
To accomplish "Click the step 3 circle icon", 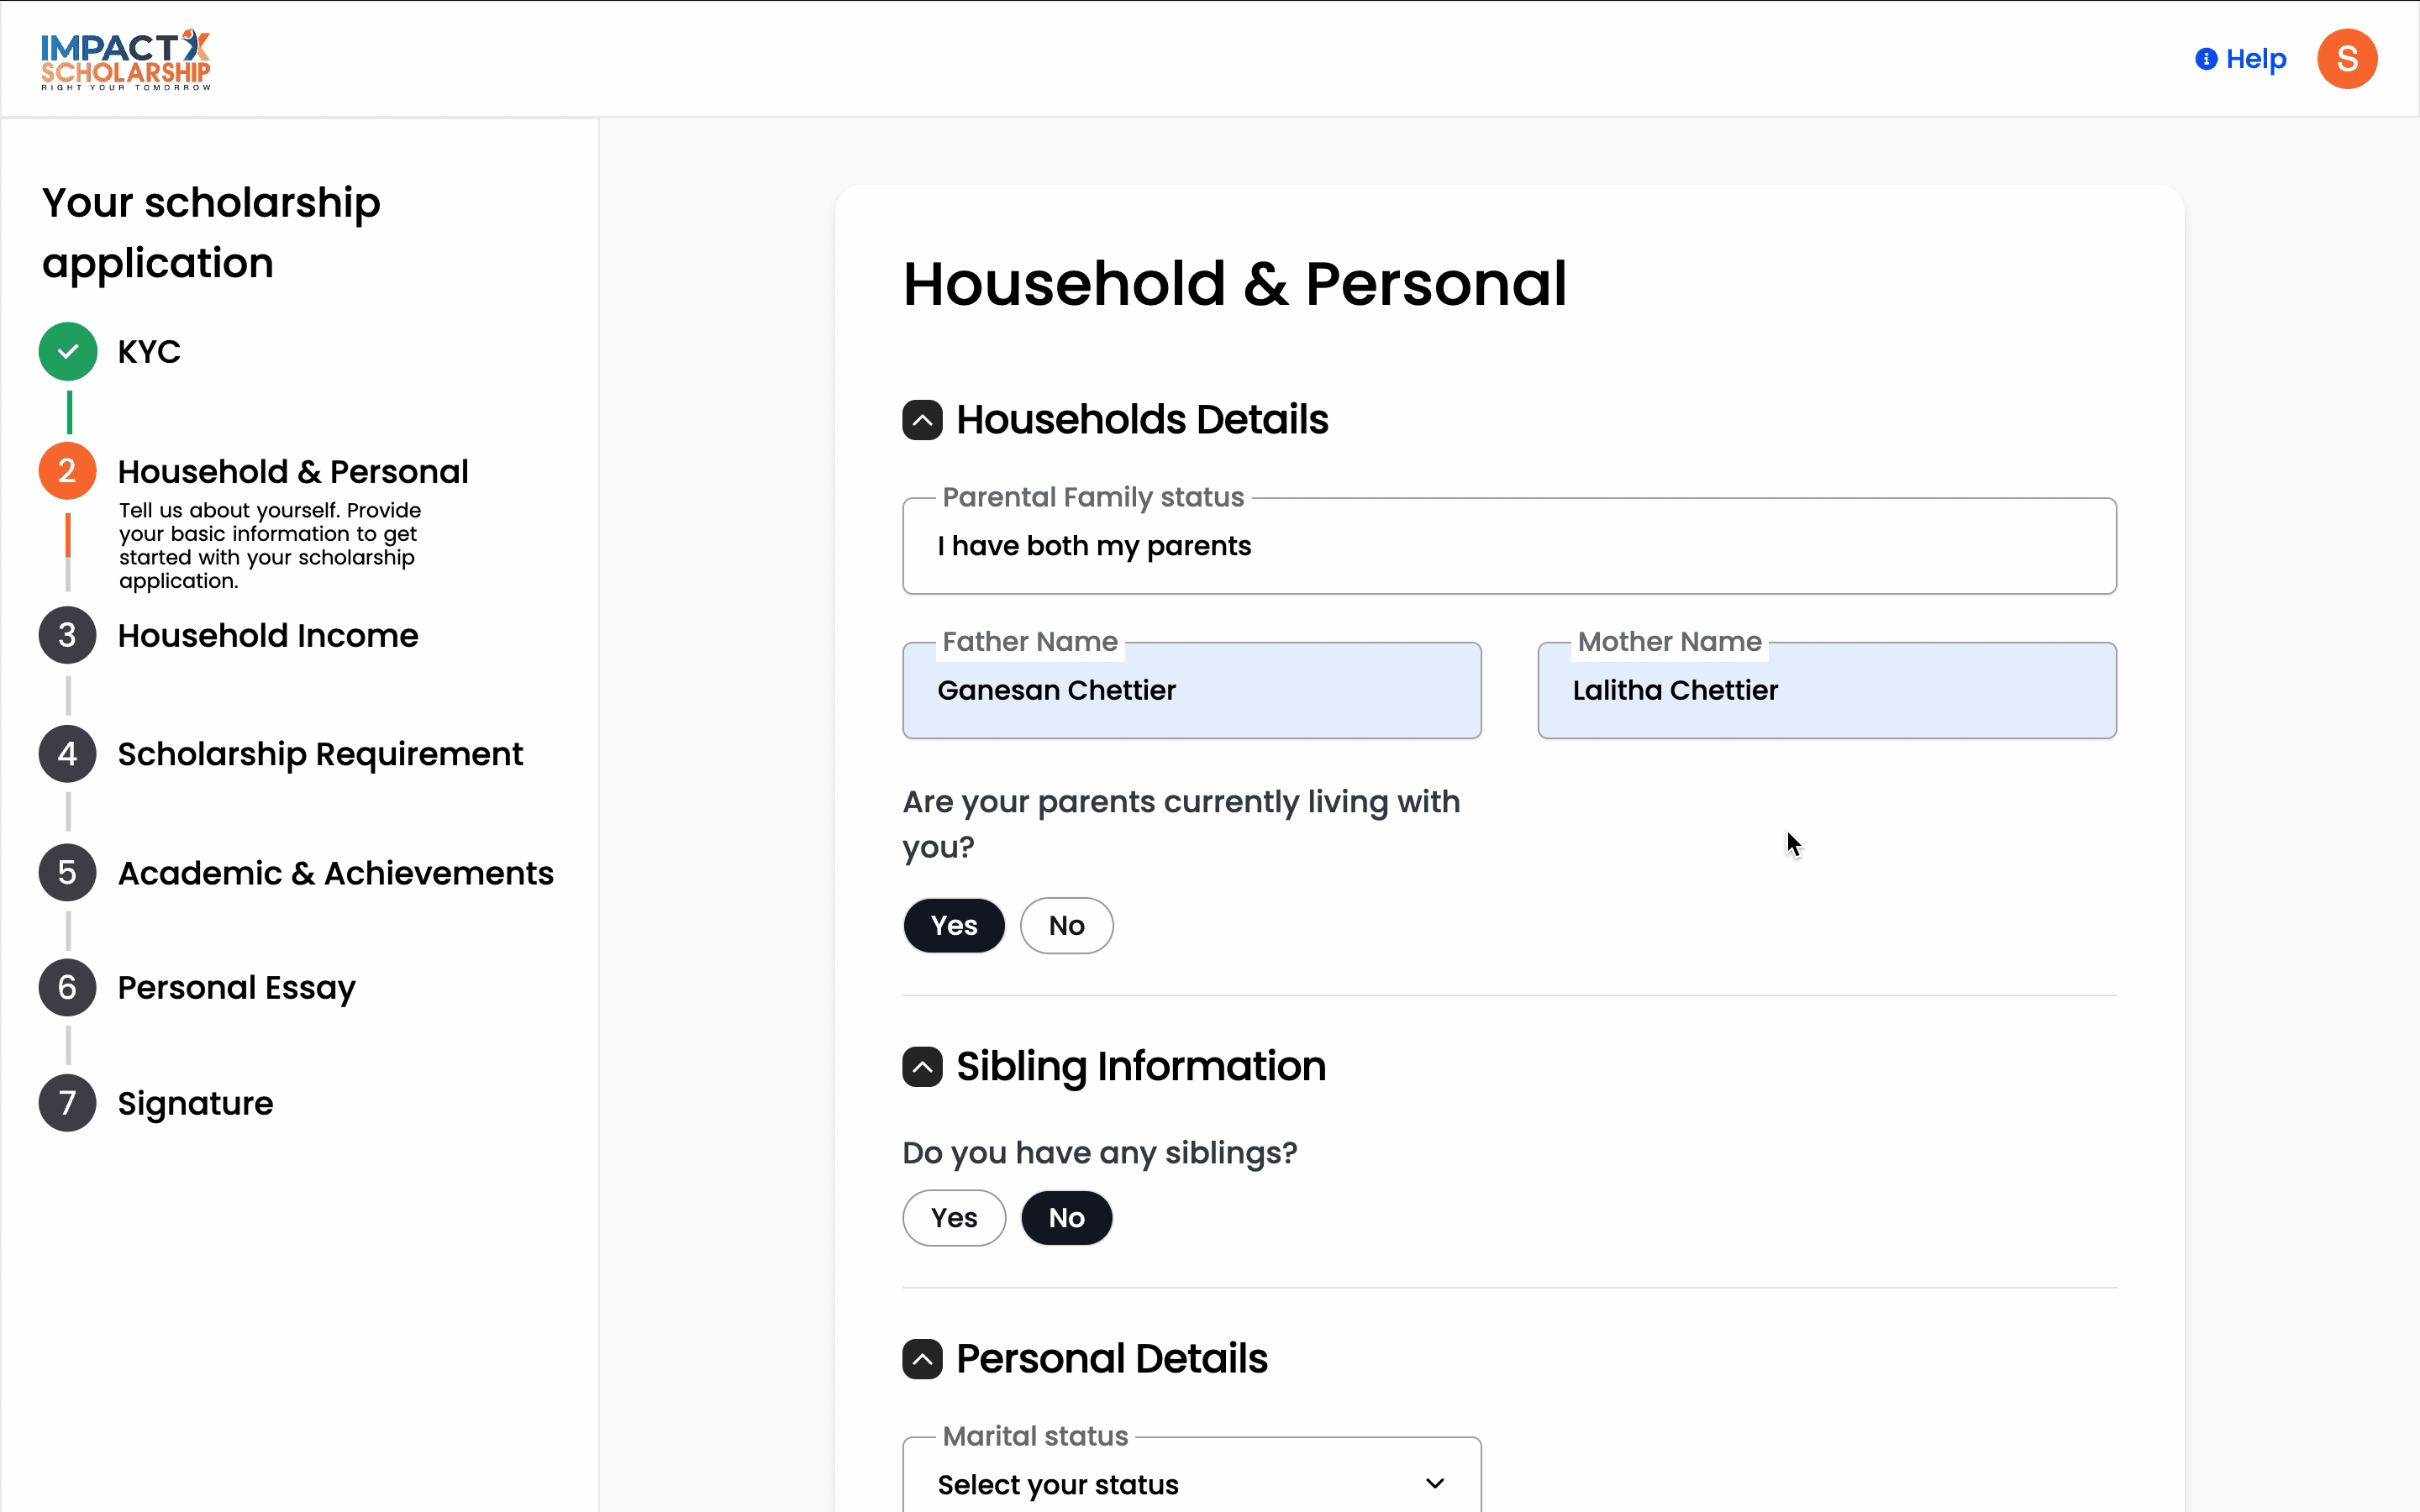I will [x=68, y=636].
